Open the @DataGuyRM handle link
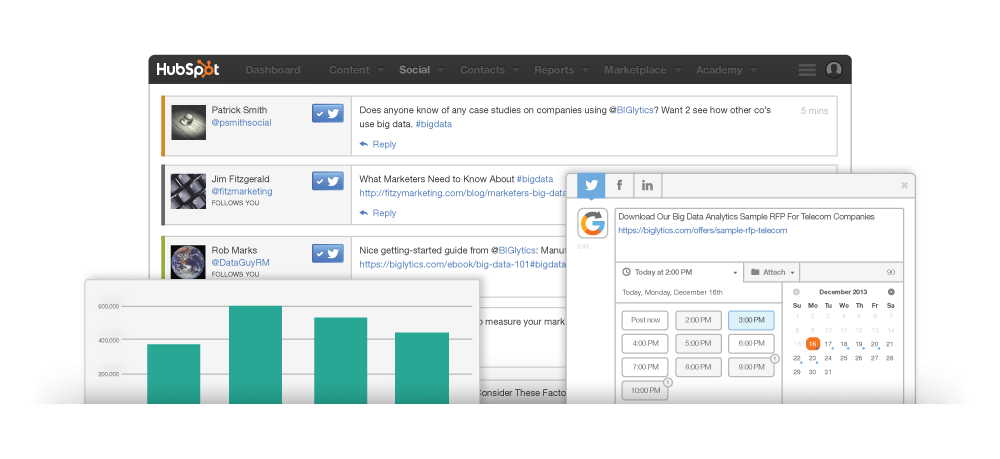The image size is (1000, 459). [240, 262]
